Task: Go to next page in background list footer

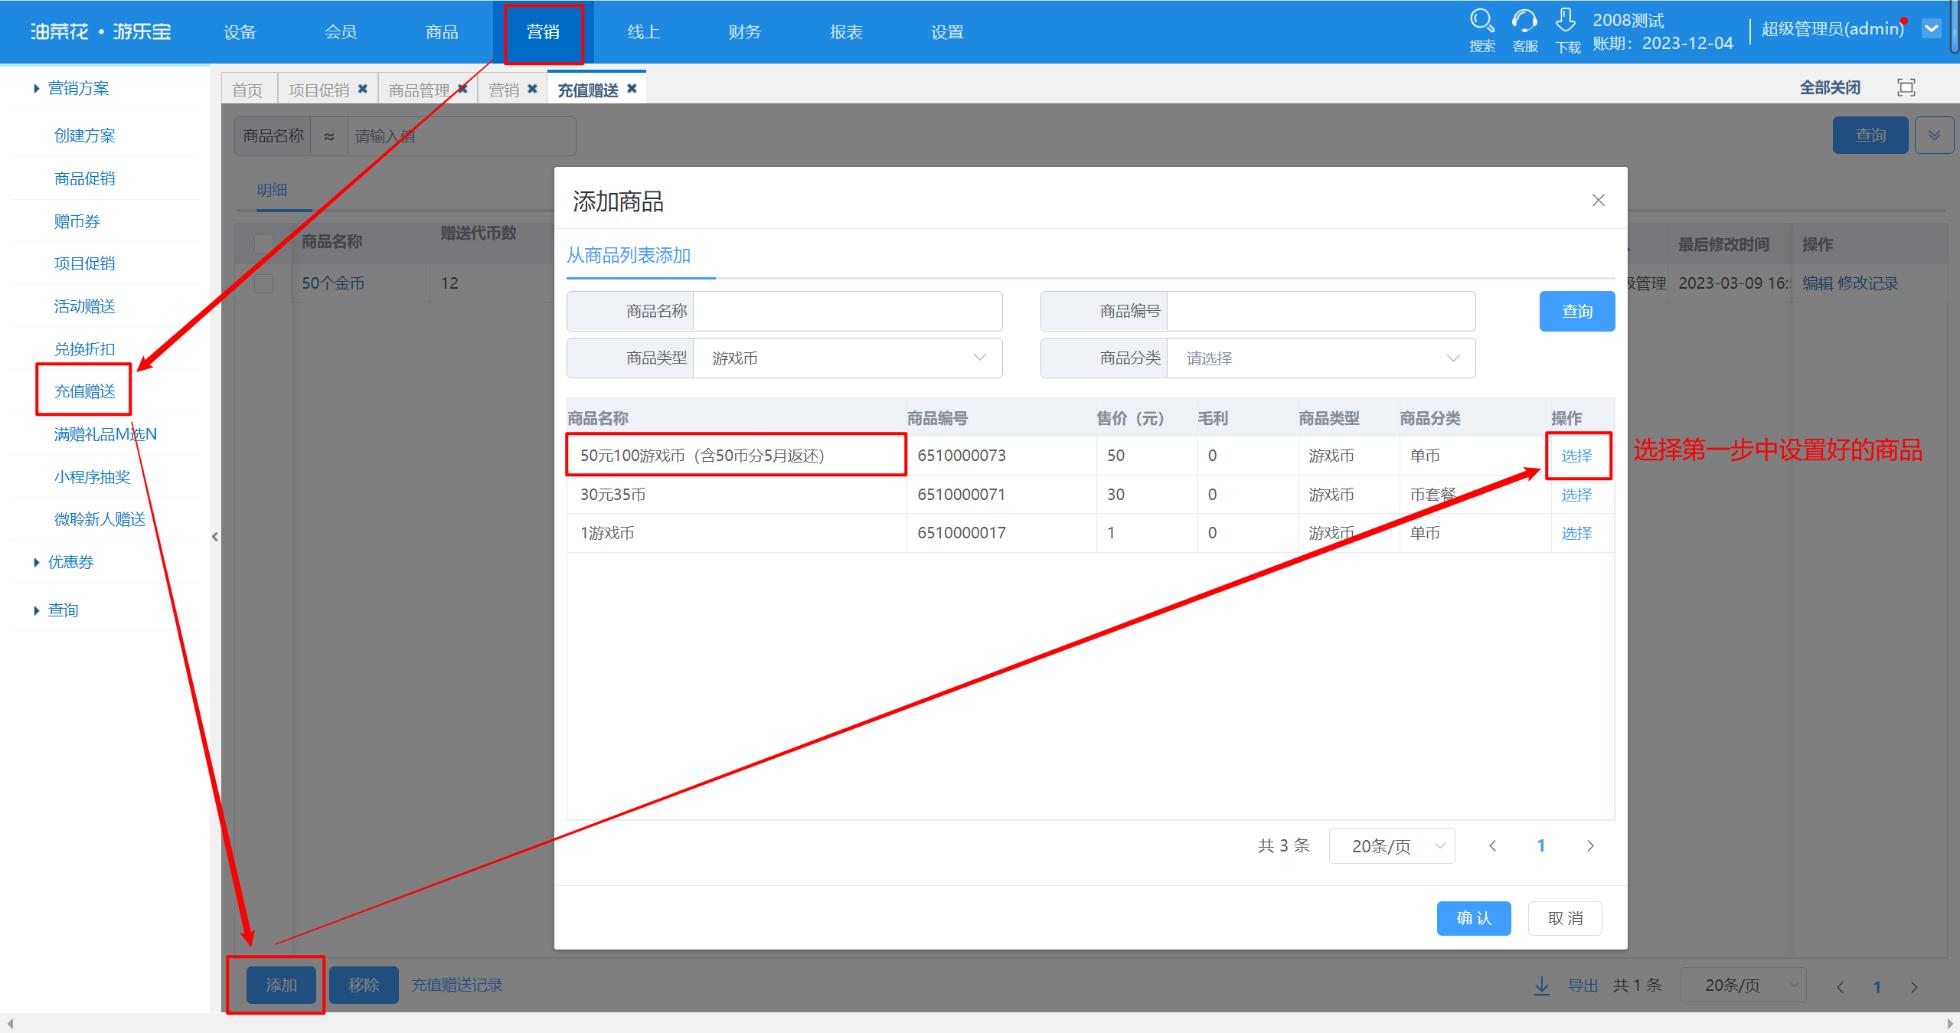Action: (x=1914, y=987)
